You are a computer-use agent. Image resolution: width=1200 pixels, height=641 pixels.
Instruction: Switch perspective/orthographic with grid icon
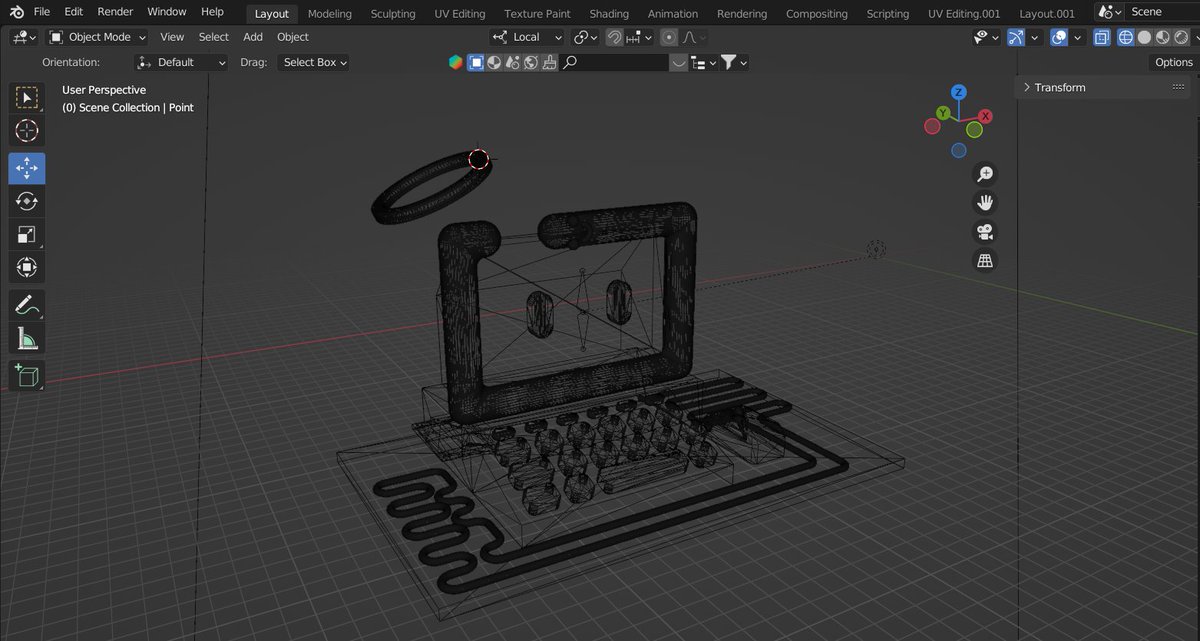985,261
